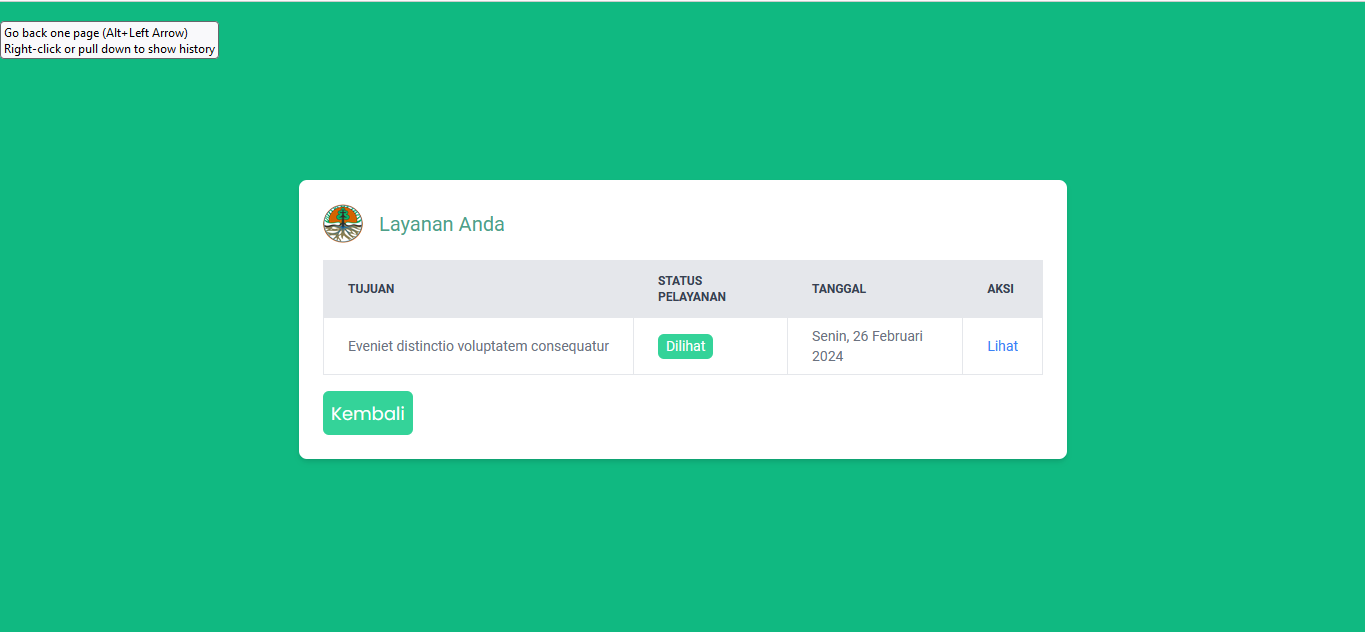Open the Lihat link in Aksi column
The width and height of the screenshot is (1365, 632).
(1002, 346)
